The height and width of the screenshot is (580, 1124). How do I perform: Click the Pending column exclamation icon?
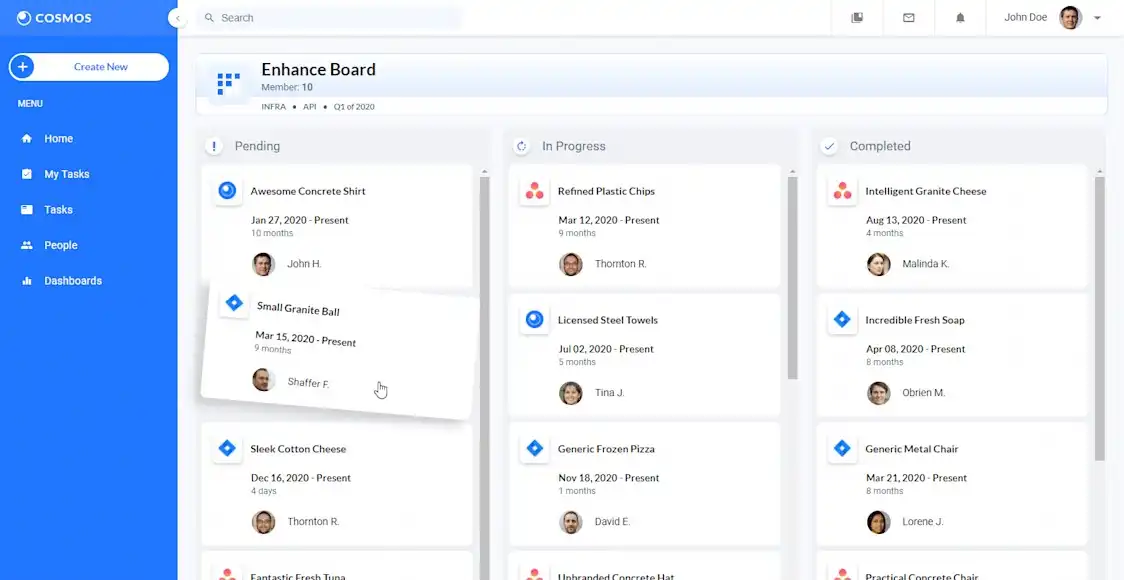click(x=213, y=146)
